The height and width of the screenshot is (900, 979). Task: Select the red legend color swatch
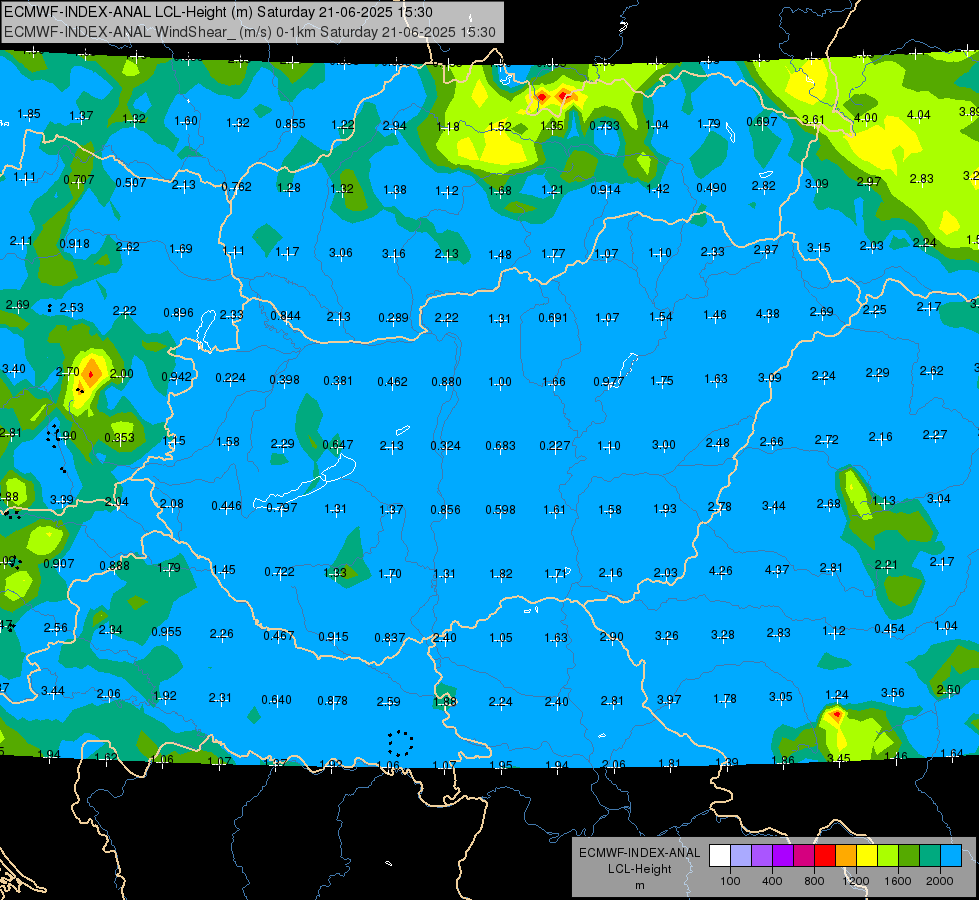pyautogui.click(x=825, y=855)
